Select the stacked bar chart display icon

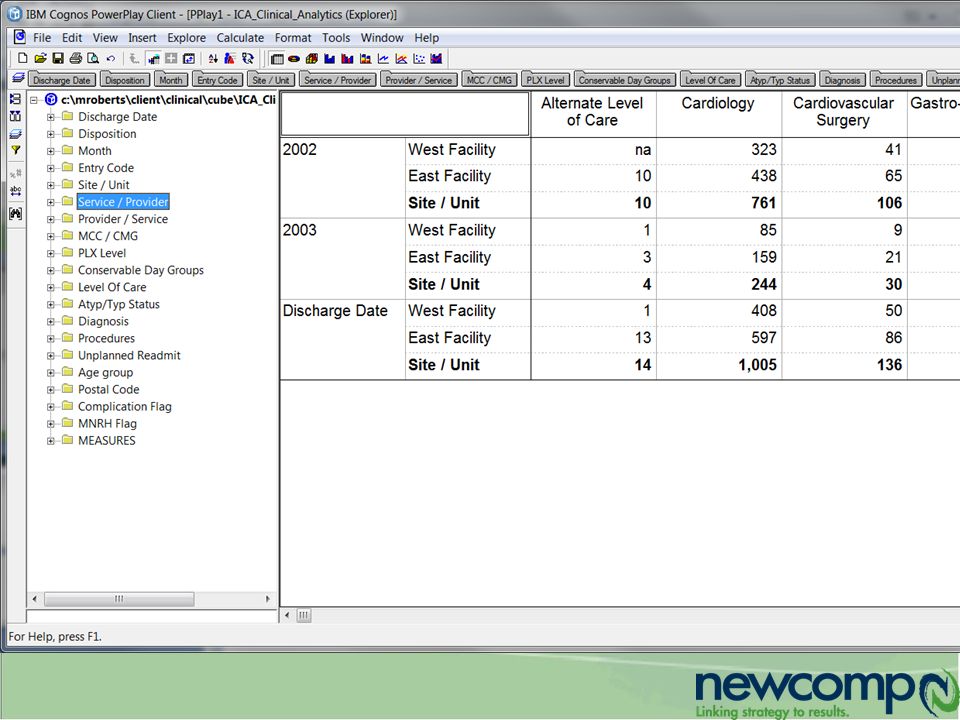(366, 59)
